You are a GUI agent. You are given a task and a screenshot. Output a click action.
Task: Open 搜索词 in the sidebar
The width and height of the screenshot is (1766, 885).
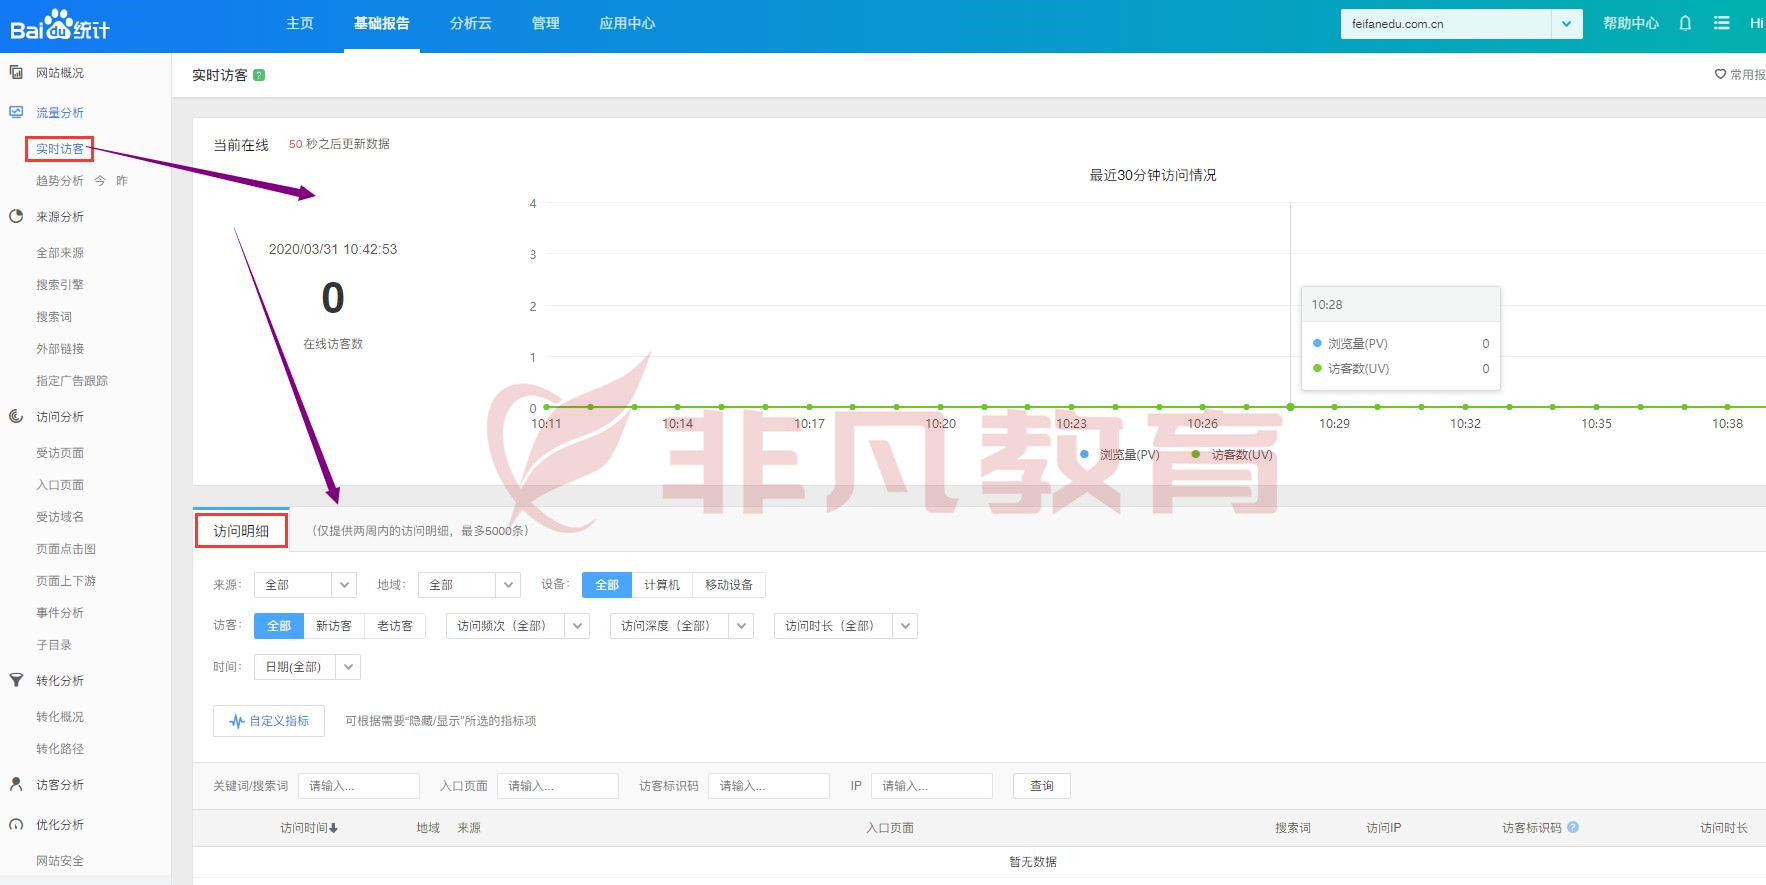pos(54,317)
